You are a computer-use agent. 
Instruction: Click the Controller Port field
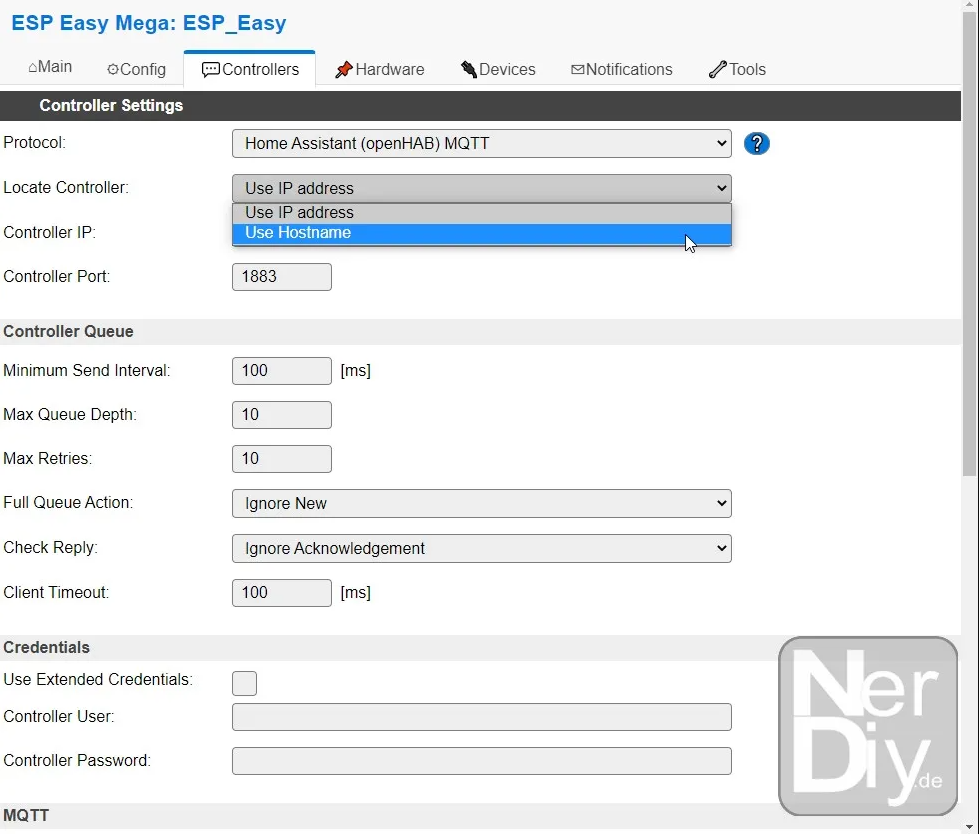tap(281, 277)
